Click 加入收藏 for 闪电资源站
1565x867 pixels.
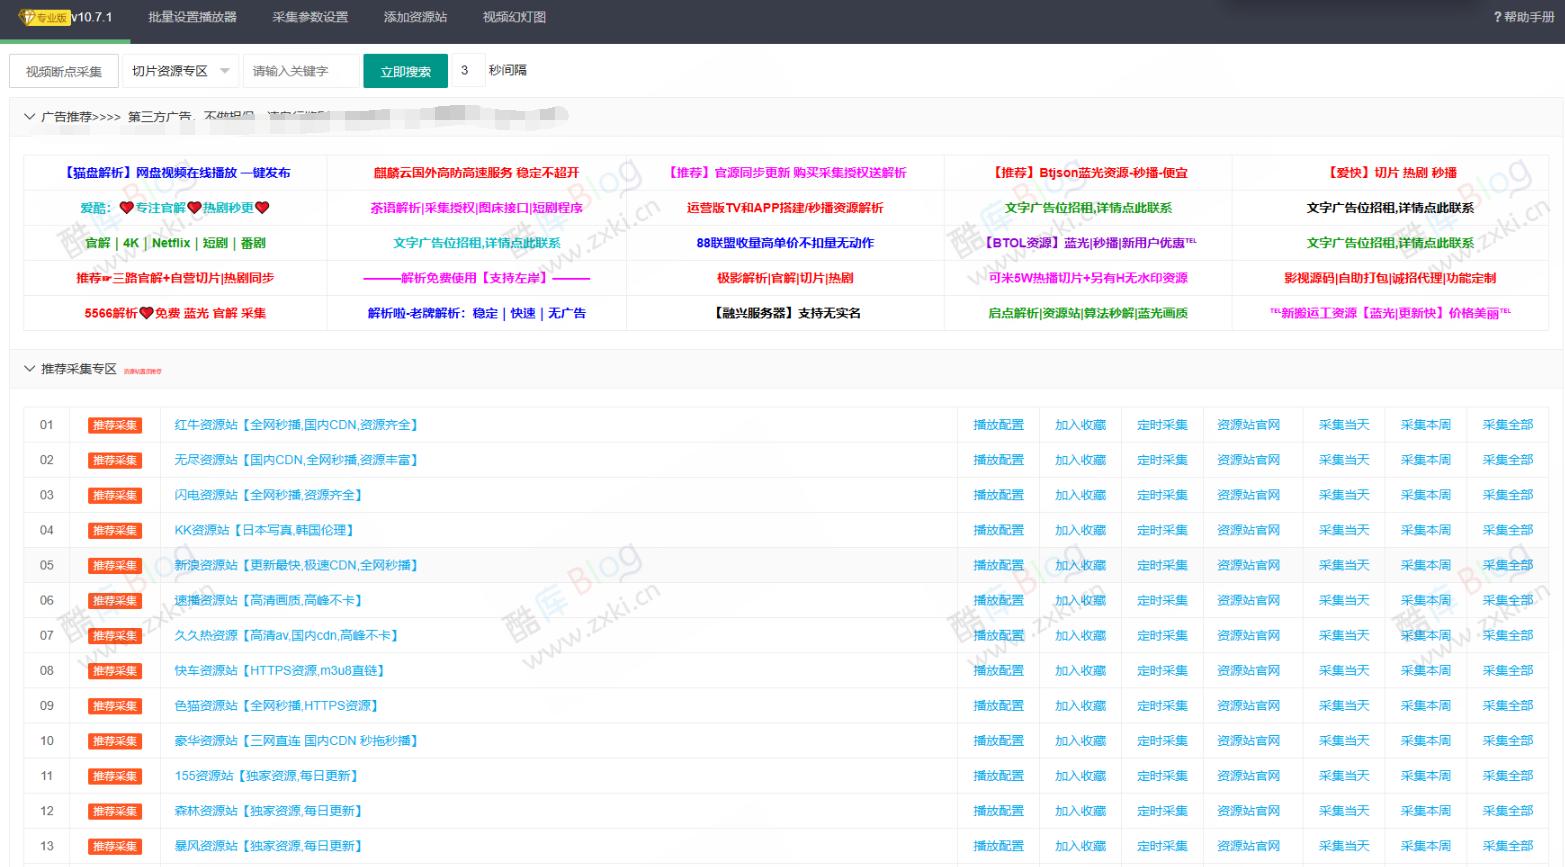coord(1081,494)
